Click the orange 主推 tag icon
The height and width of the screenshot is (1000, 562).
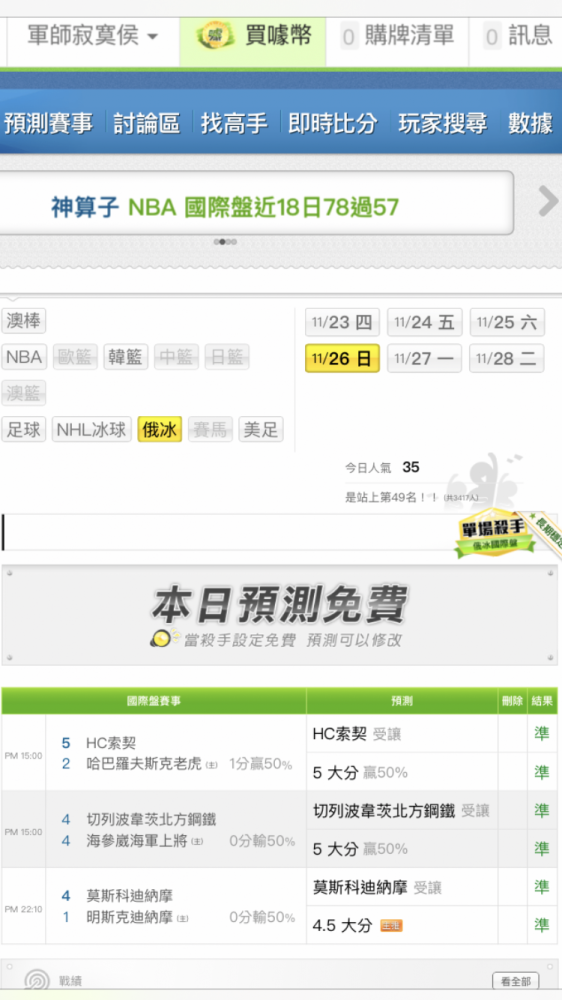pyautogui.click(x=391, y=925)
